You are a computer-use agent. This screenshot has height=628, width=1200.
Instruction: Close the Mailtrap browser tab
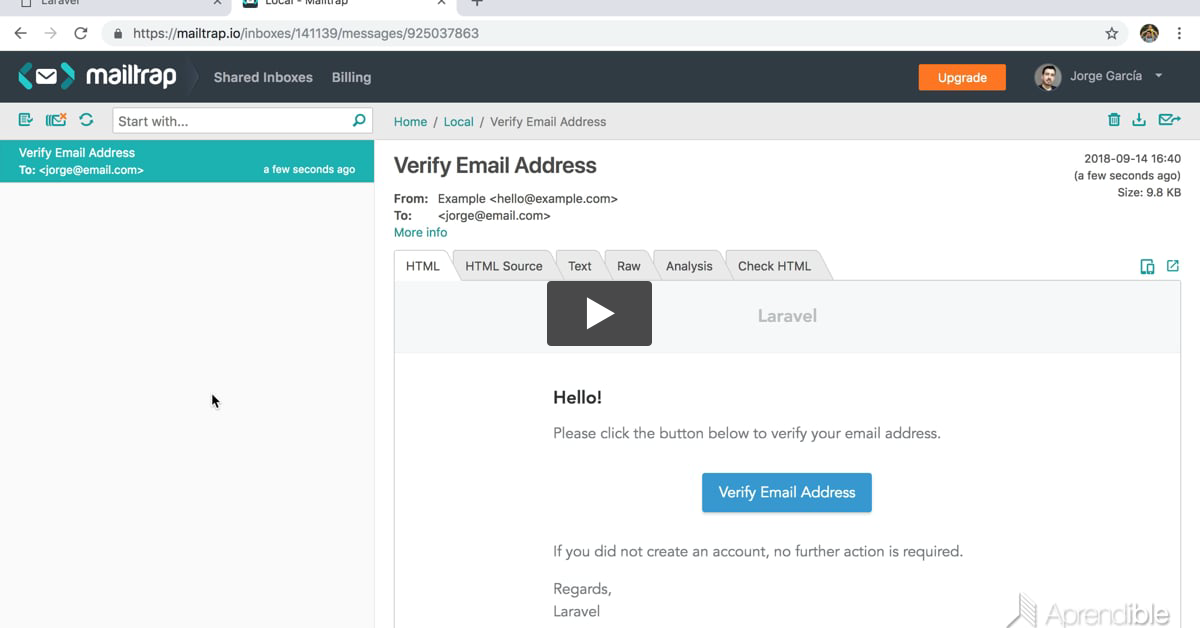click(441, 3)
